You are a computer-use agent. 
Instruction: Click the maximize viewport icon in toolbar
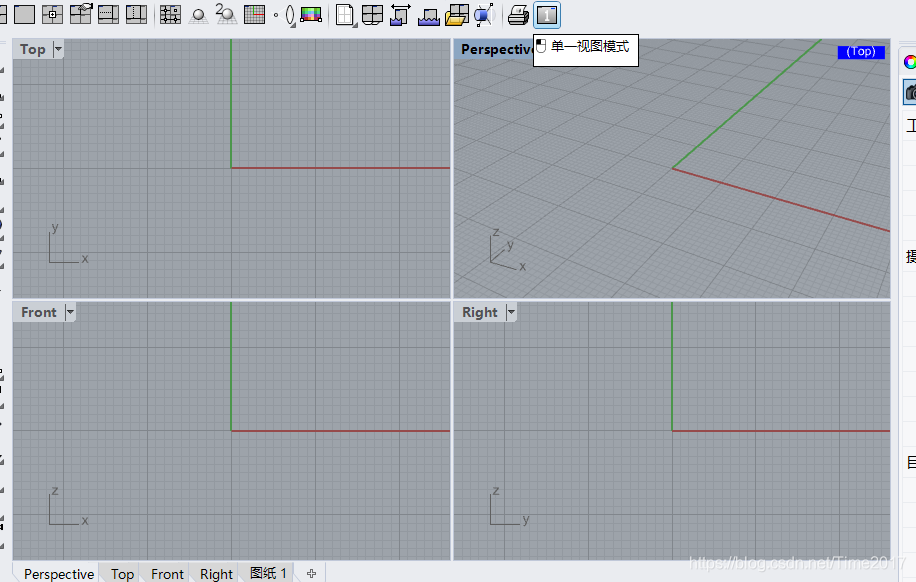pyautogui.click(x=25, y=15)
